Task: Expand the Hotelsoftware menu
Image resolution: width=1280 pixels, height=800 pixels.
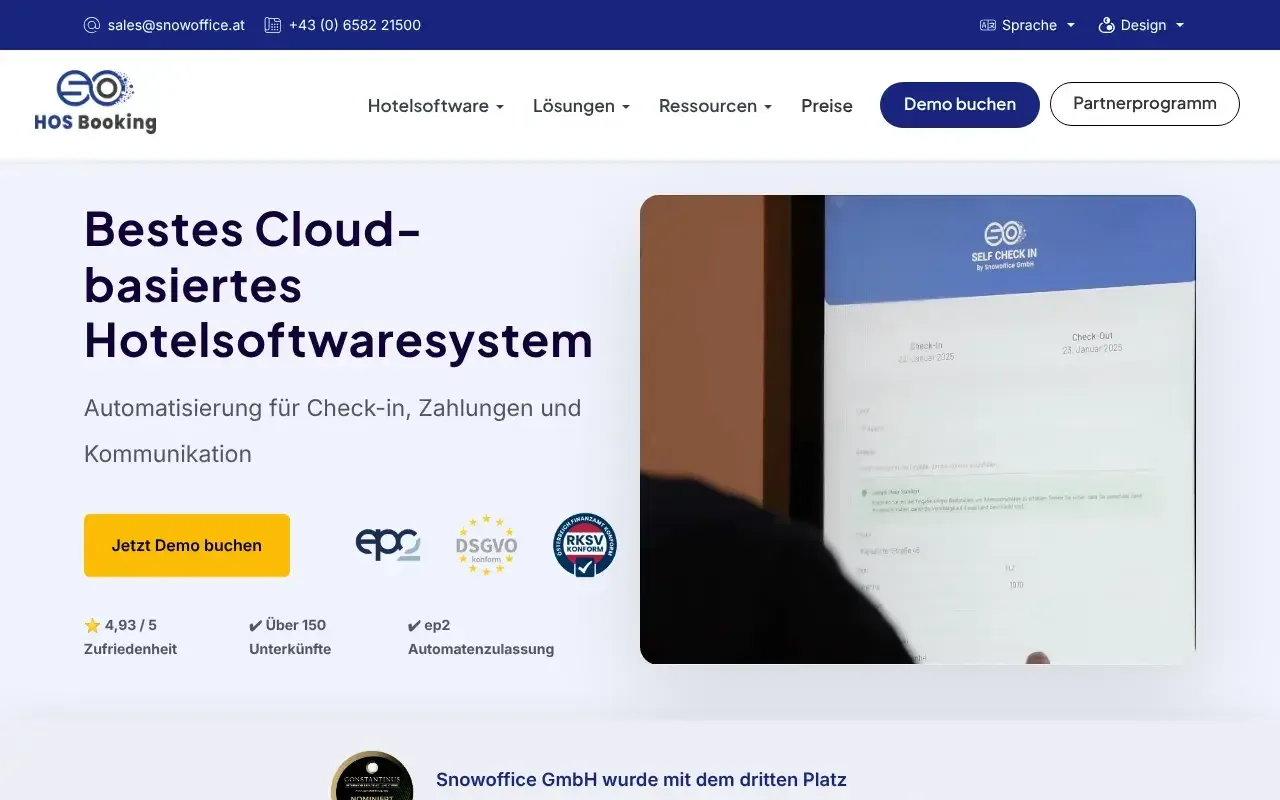Action: click(x=435, y=106)
